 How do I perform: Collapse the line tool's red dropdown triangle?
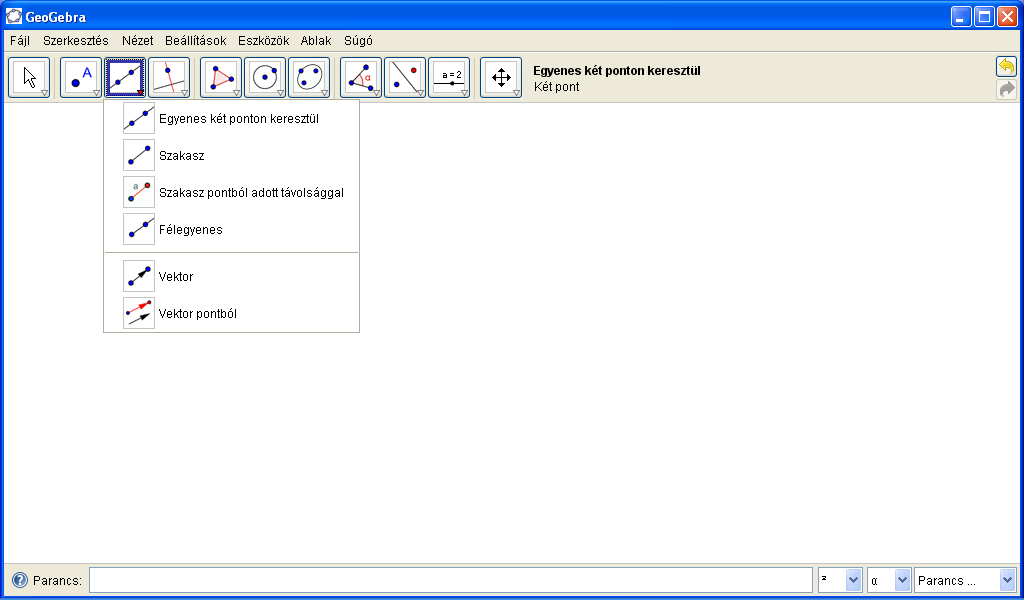[140, 93]
